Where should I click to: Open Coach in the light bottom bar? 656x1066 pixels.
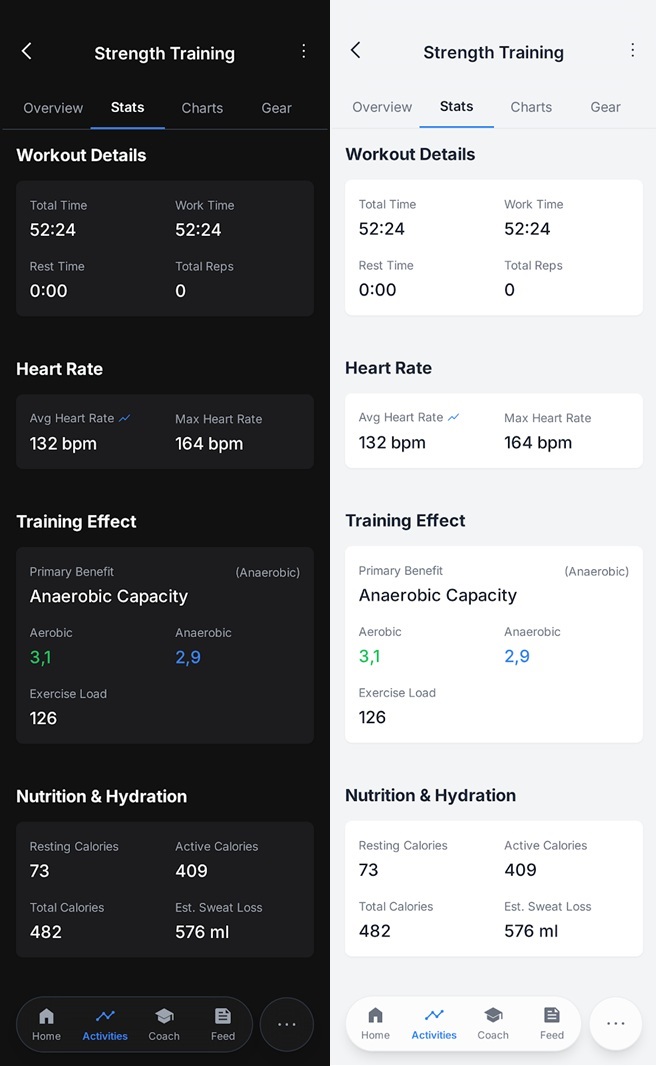[x=493, y=1023]
